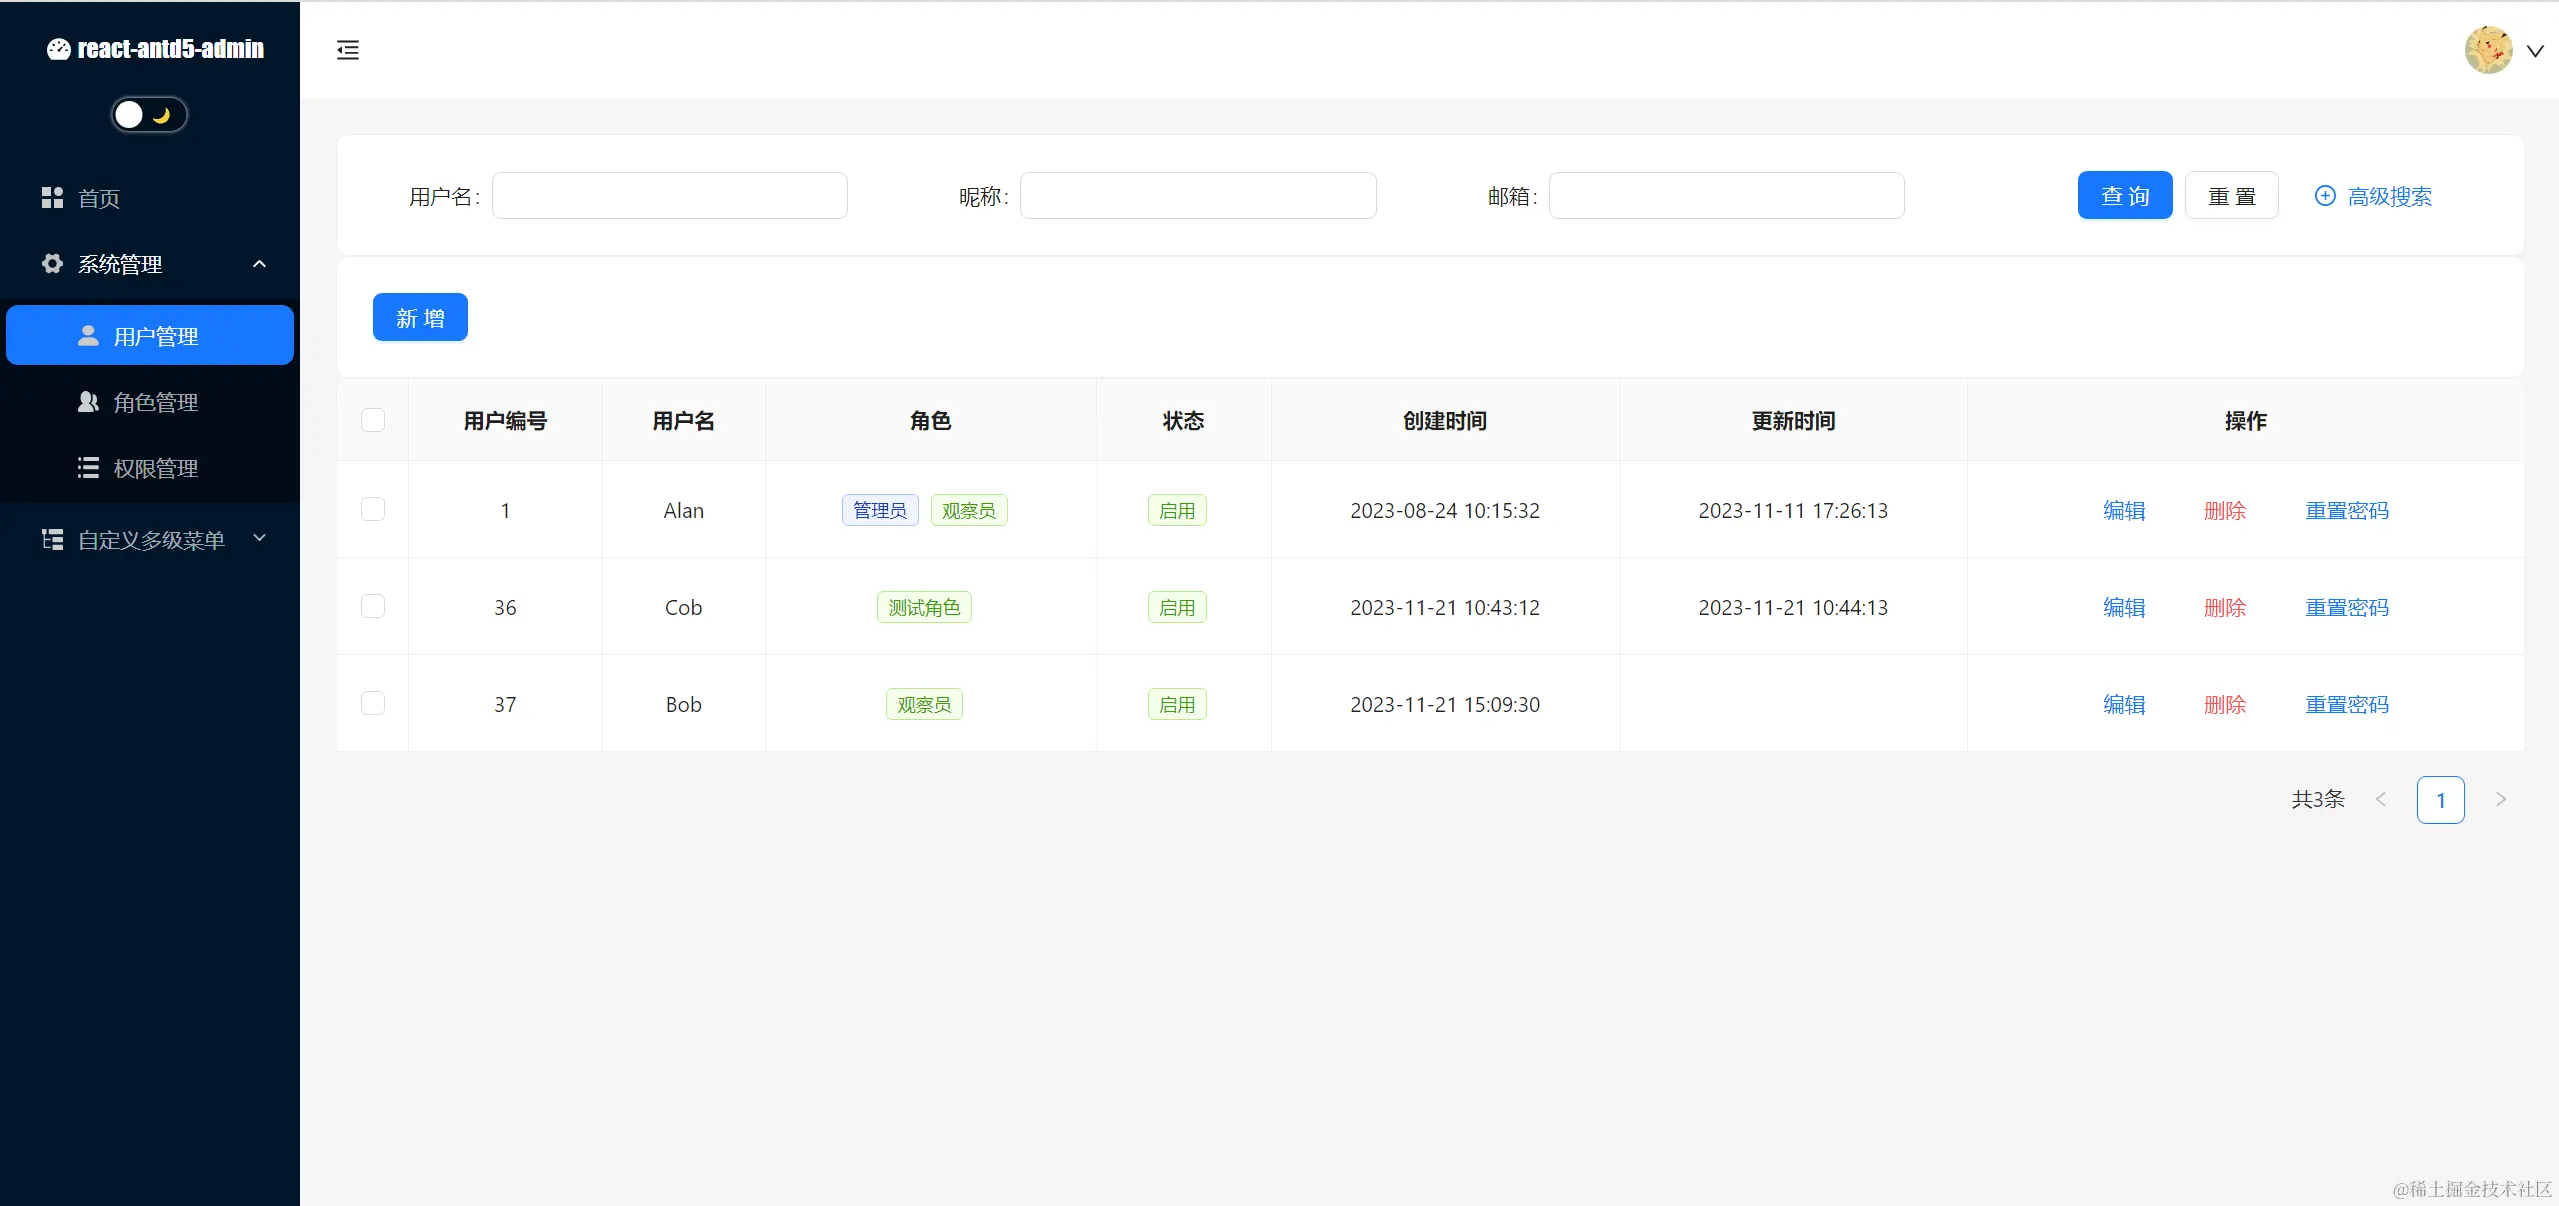Image resolution: width=2559 pixels, height=1206 pixels.
Task: Select 用户管理 menu item
Action: coord(150,335)
